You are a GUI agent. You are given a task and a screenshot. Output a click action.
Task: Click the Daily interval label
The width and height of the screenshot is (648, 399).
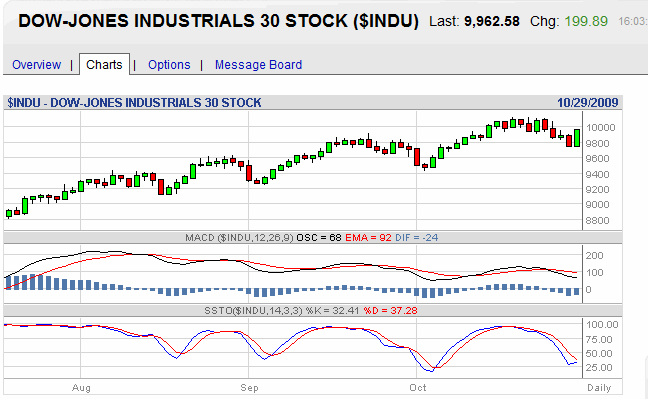599,388
